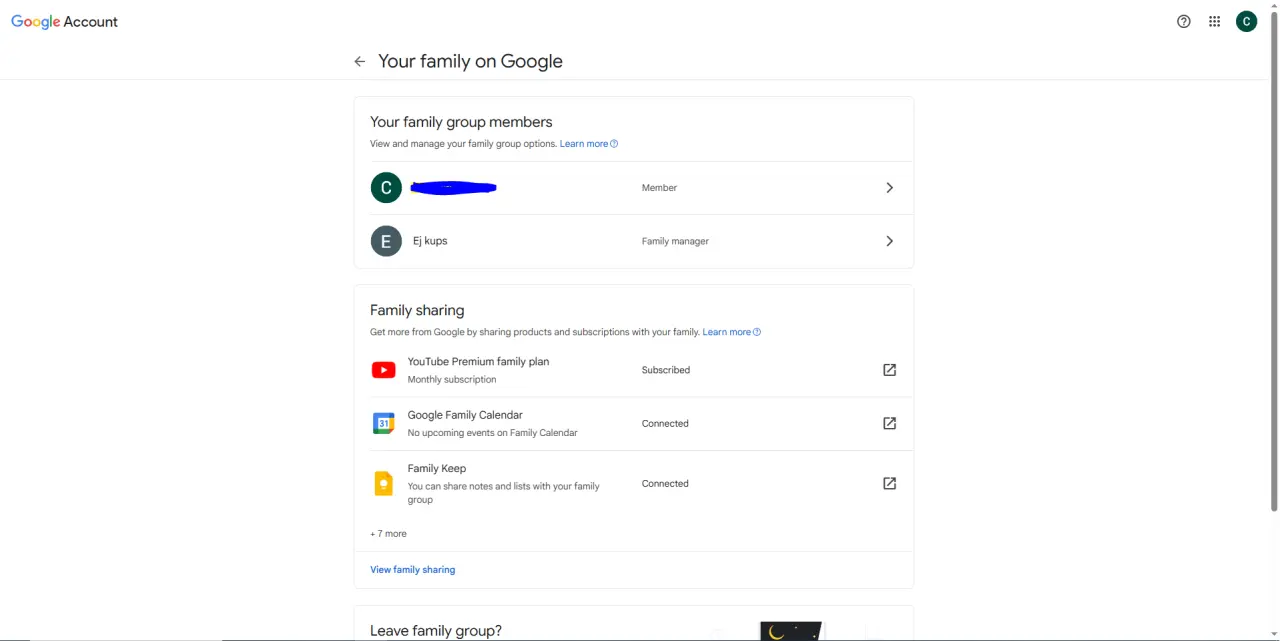The width and height of the screenshot is (1280, 641).
Task: Click Connected status for Family Keep
Action: (665, 484)
